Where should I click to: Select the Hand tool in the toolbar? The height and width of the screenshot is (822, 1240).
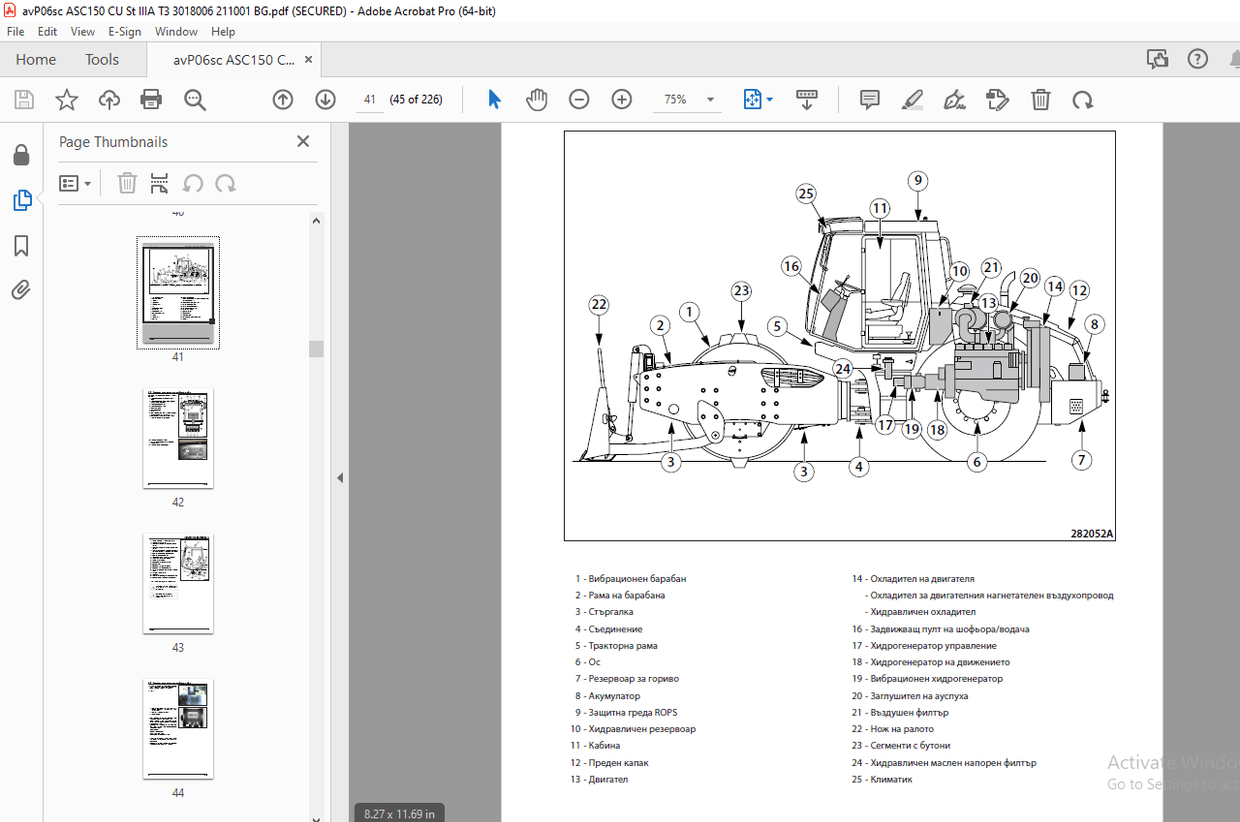[x=537, y=99]
